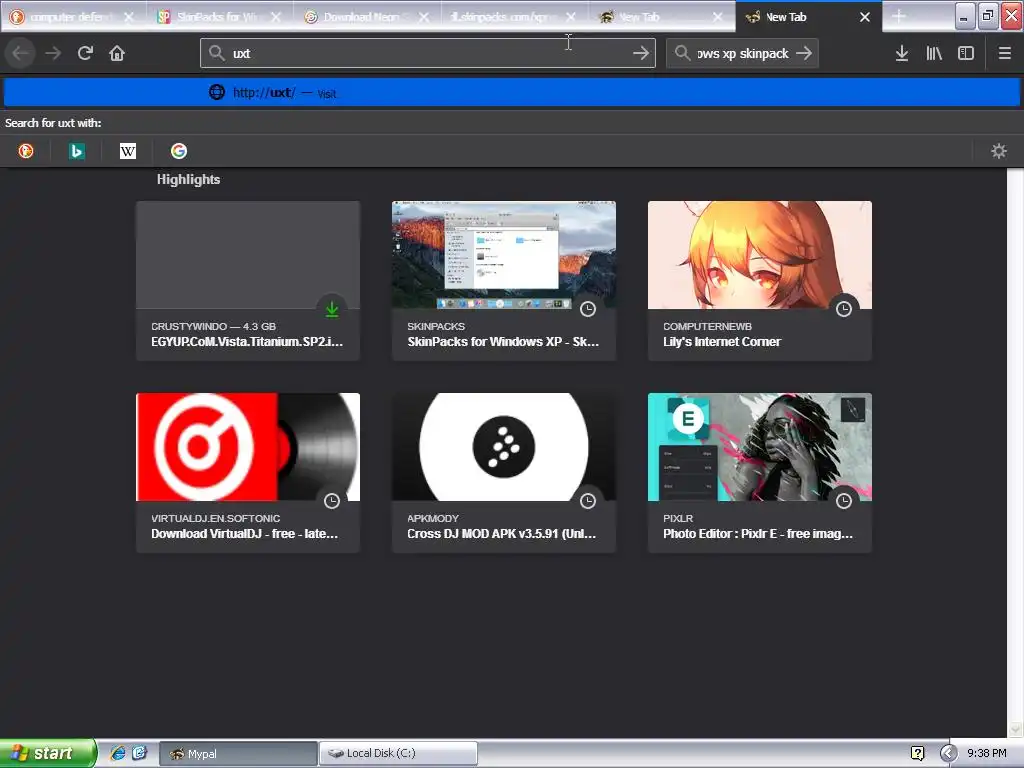This screenshot has height=768, width=1024.
Task: Open the Pixlr Photo Editor highlight
Action: click(x=760, y=473)
